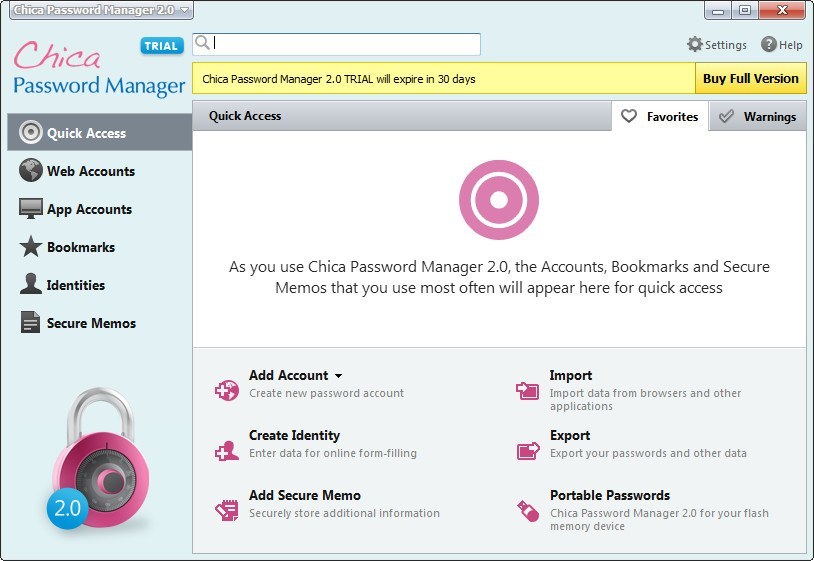814x561 pixels.
Task: Click the Web Accounts globe icon
Action: click(x=31, y=170)
